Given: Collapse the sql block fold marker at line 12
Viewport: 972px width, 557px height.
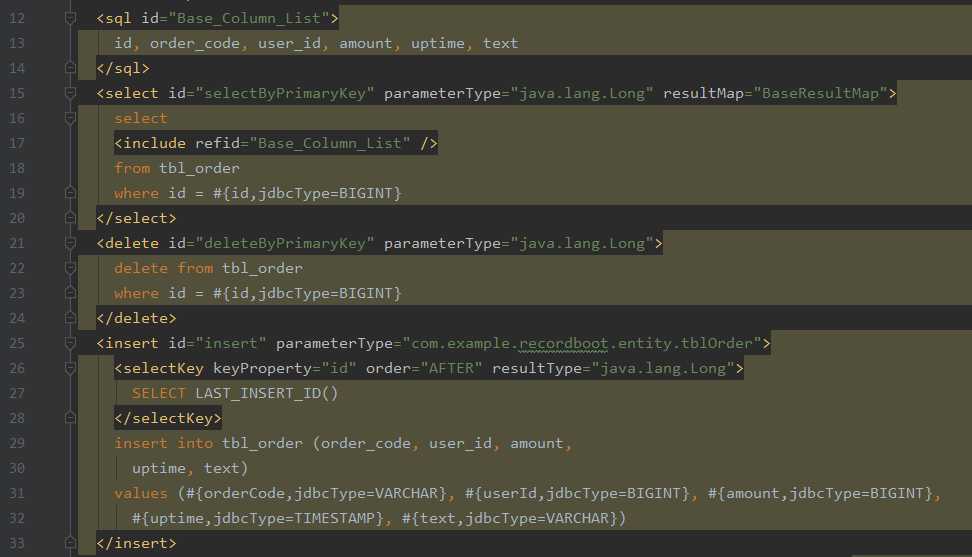Looking at the screenshot, I should [70, 19].
